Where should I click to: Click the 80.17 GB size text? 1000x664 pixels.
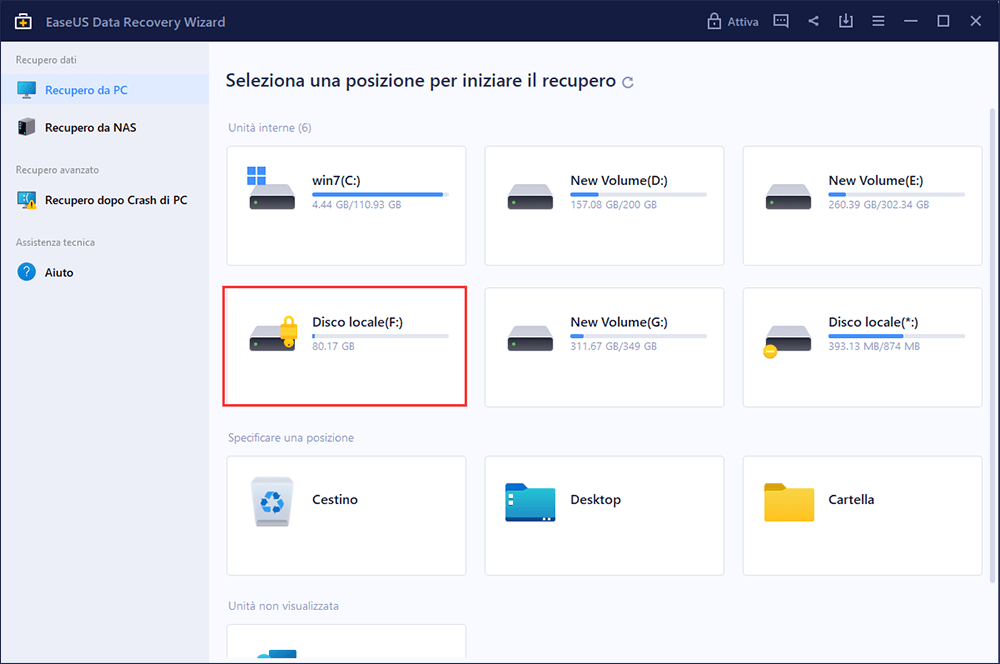[x=333, y=346]
